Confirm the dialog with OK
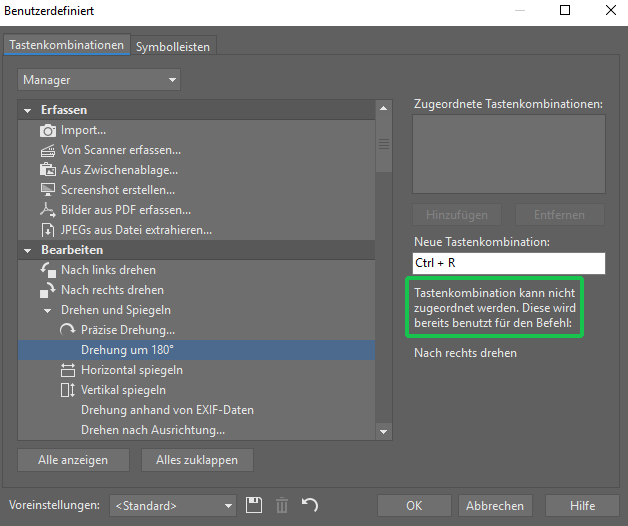The width and height of the screenshot is (628, 526). (x=414, y=506)
